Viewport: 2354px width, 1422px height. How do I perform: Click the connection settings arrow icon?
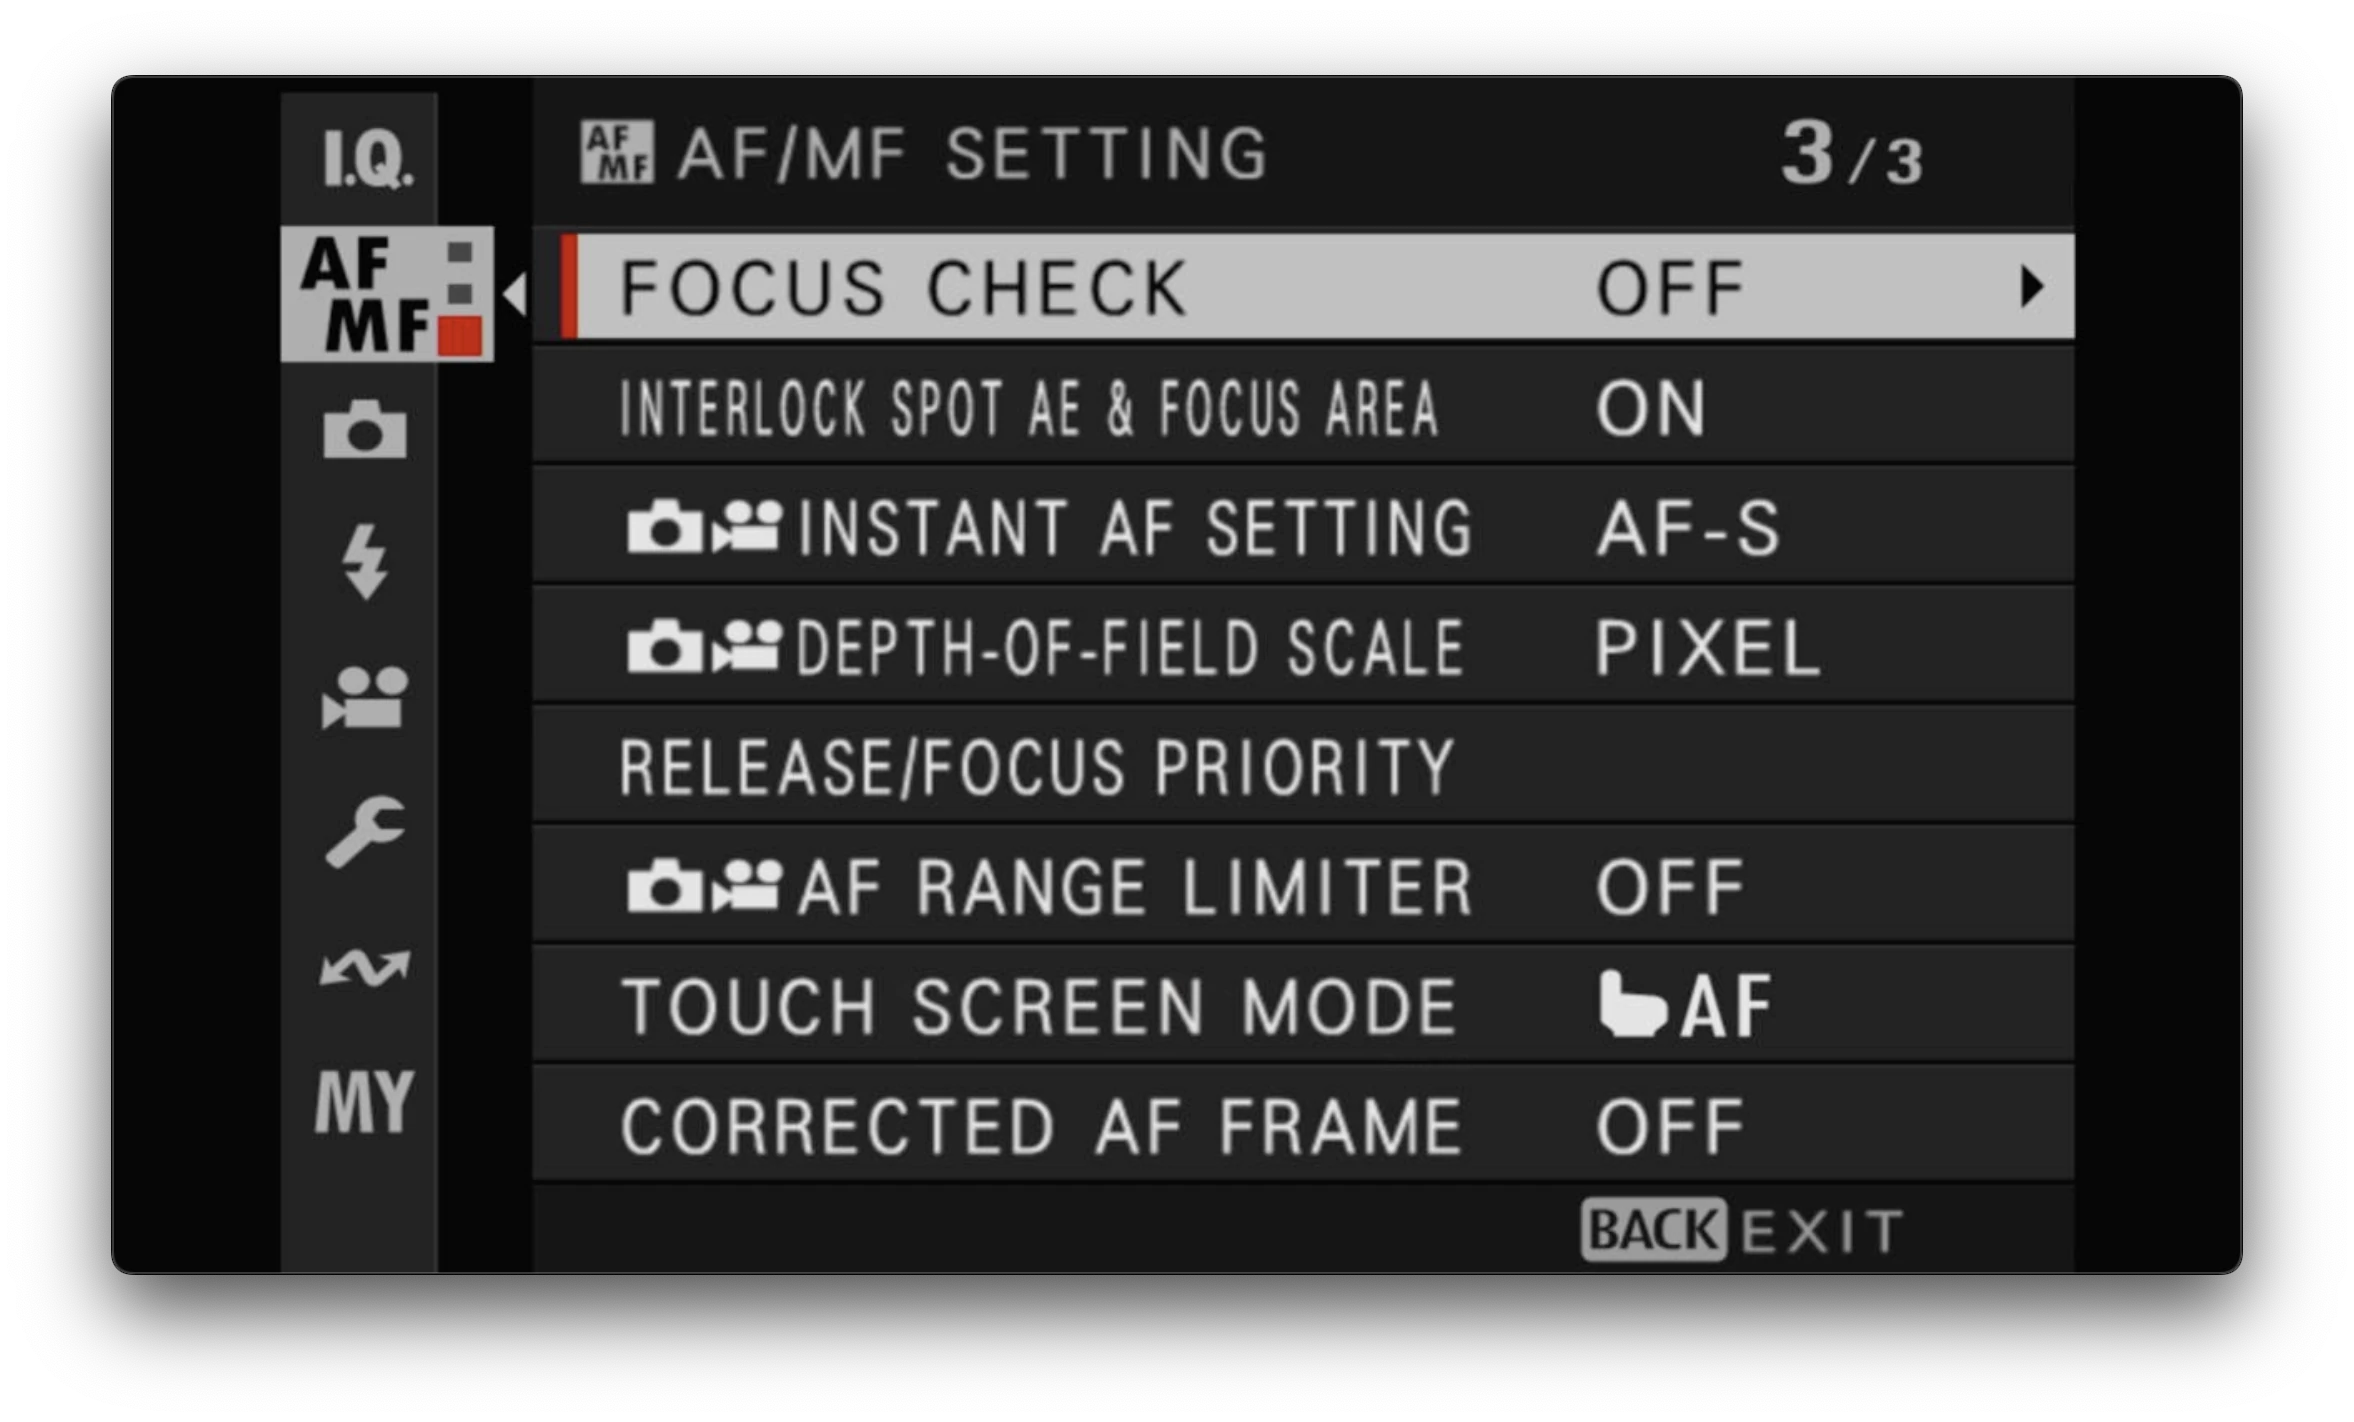(367, 965)
